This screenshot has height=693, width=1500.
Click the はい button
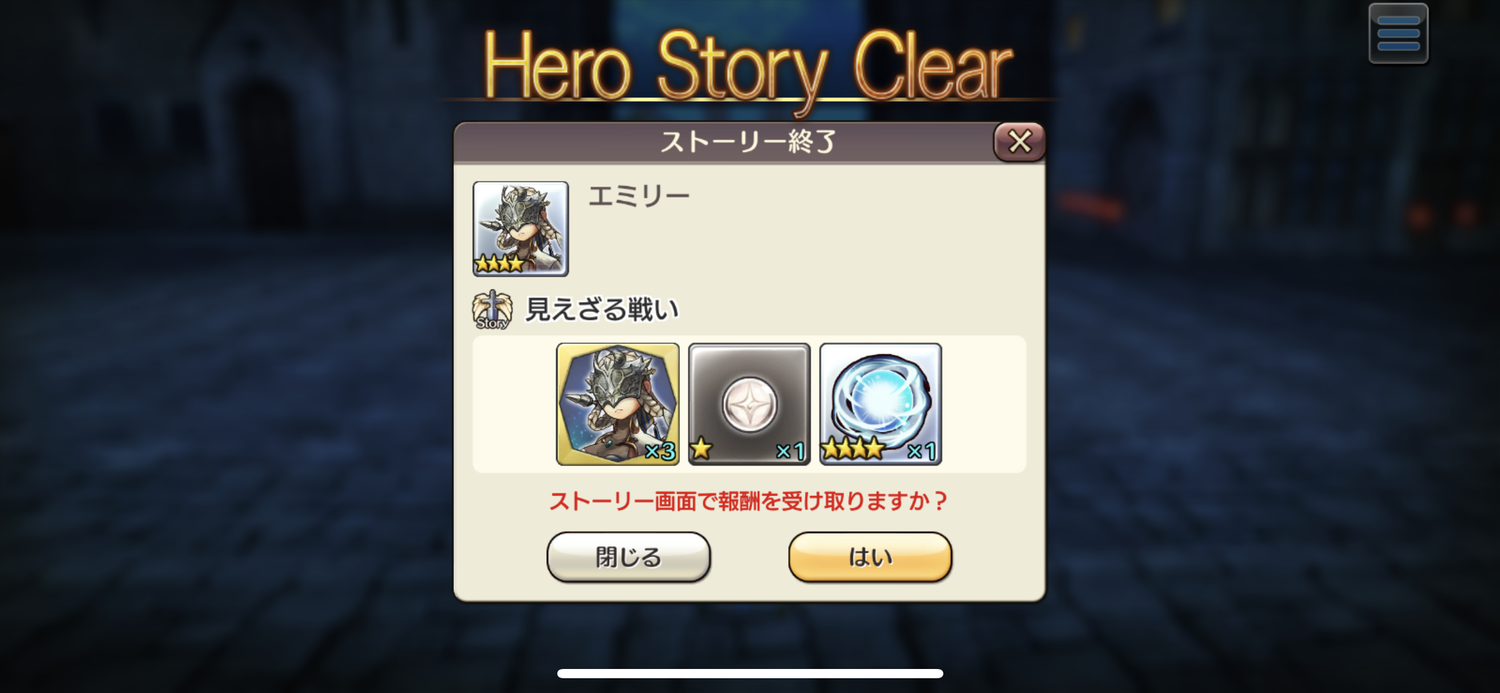(870, 557)
